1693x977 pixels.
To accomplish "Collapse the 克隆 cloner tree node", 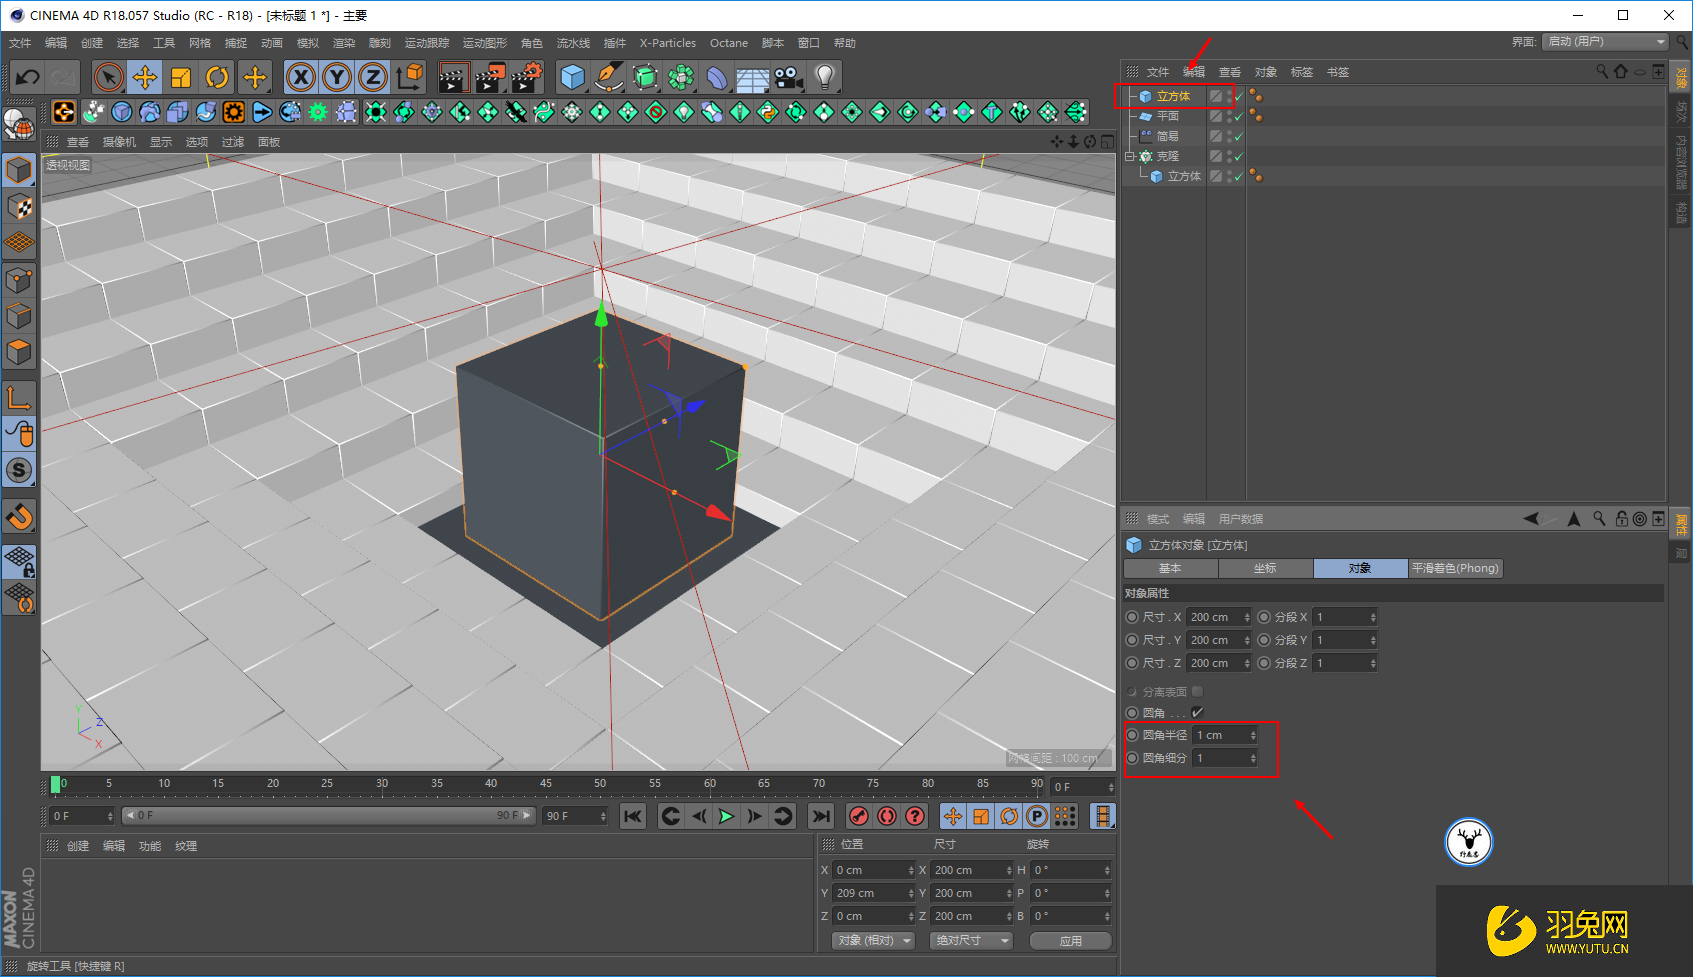I will click(x=1130, y=156).
